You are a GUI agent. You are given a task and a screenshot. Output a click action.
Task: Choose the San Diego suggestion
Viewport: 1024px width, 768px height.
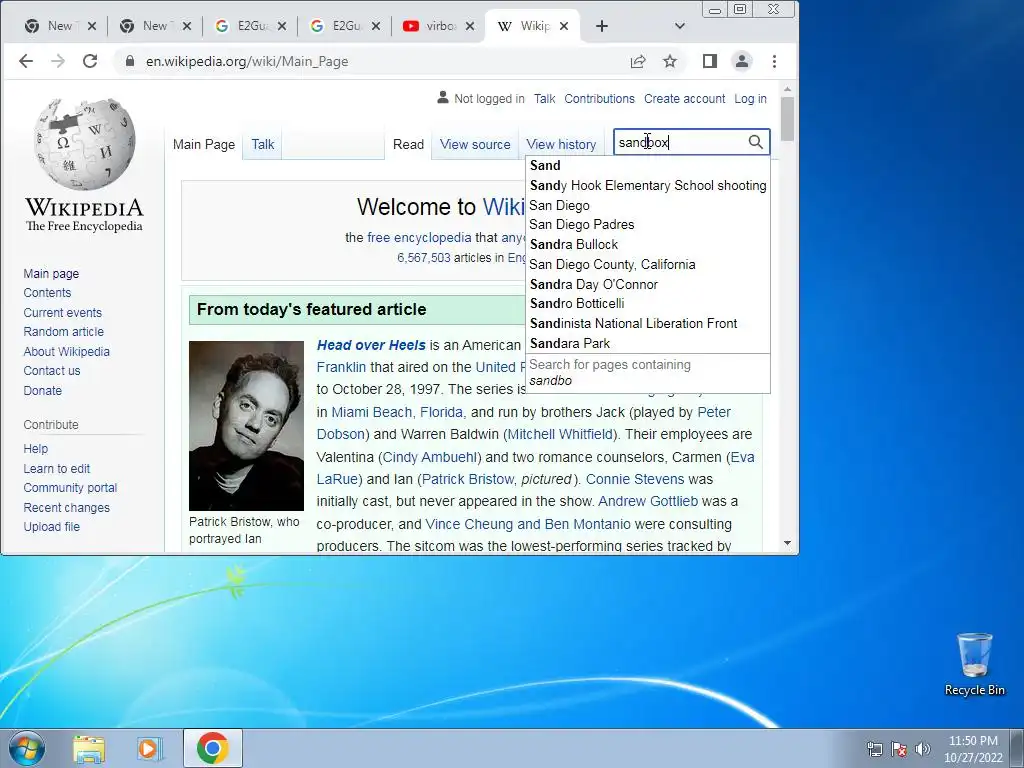[x=648, y=205]
